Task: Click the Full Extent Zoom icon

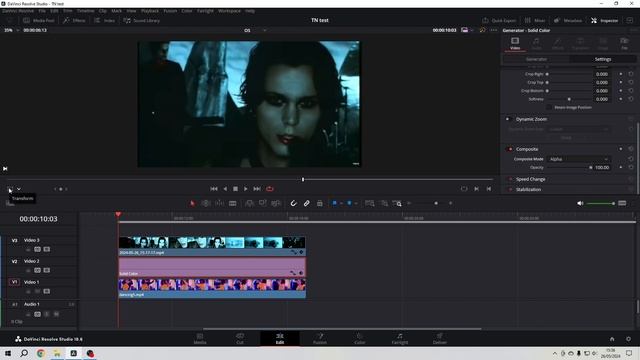Action: tap(370, 203)
